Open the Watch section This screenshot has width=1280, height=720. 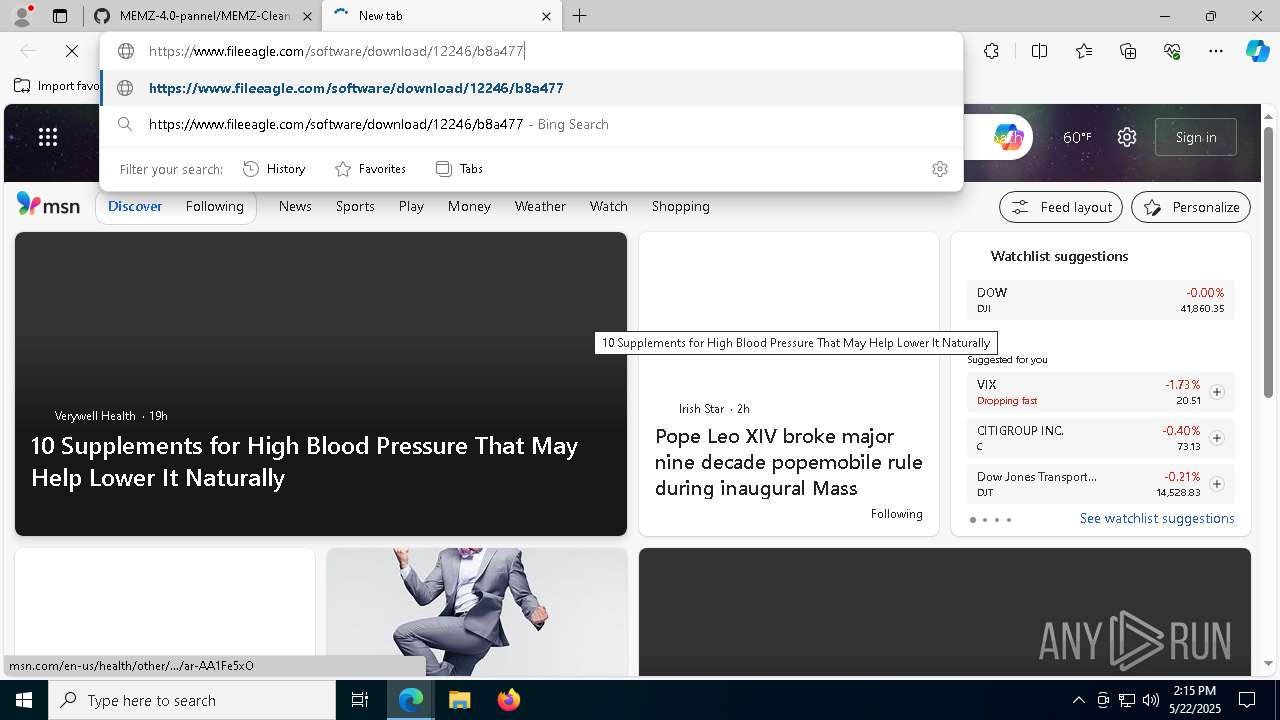(x=609, y=206)
